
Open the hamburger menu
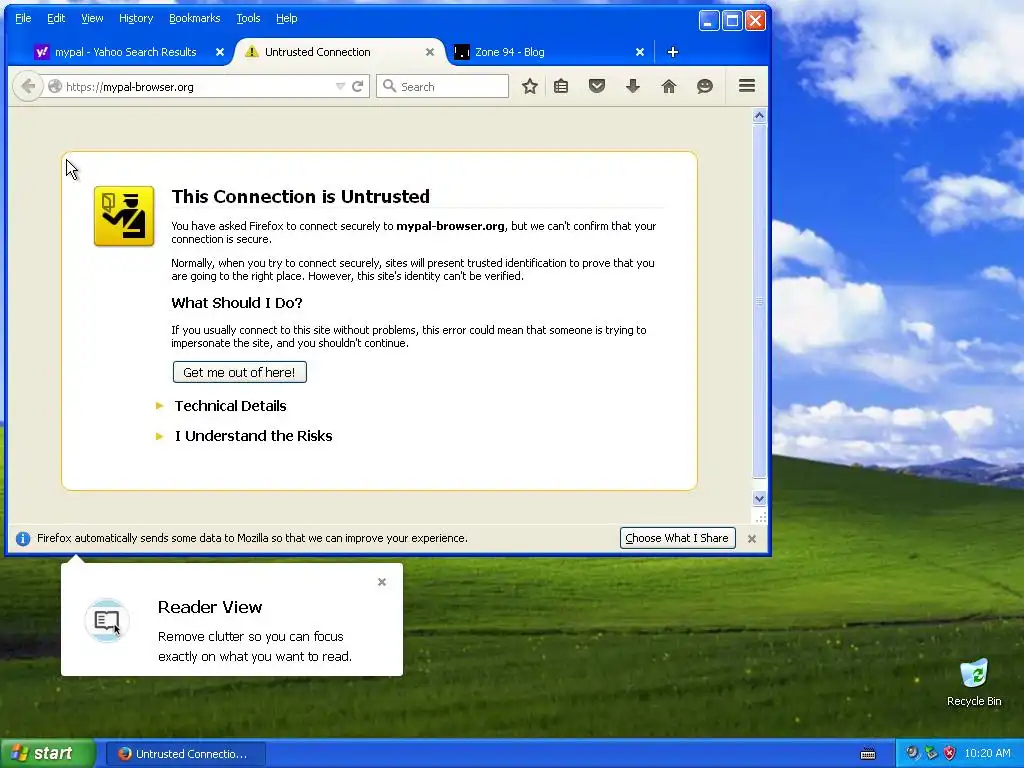pos(747,86)
